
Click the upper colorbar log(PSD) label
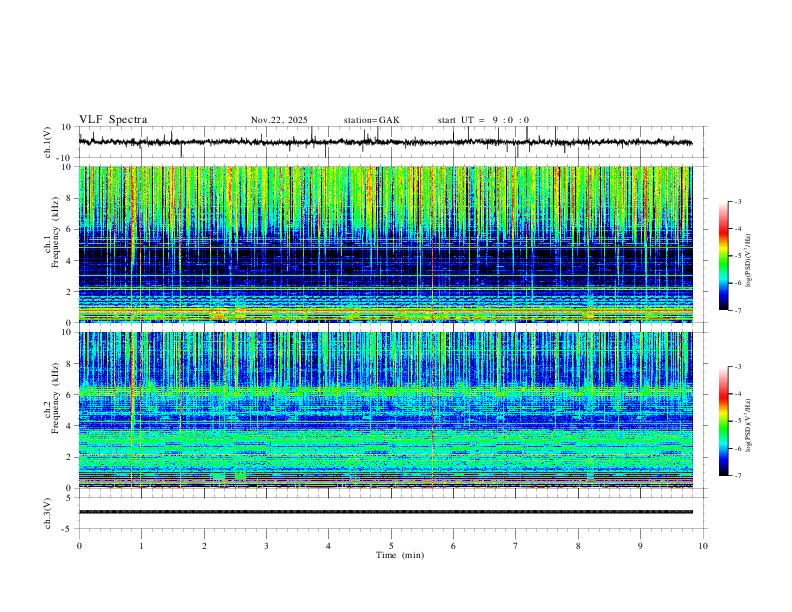(749, 260)
